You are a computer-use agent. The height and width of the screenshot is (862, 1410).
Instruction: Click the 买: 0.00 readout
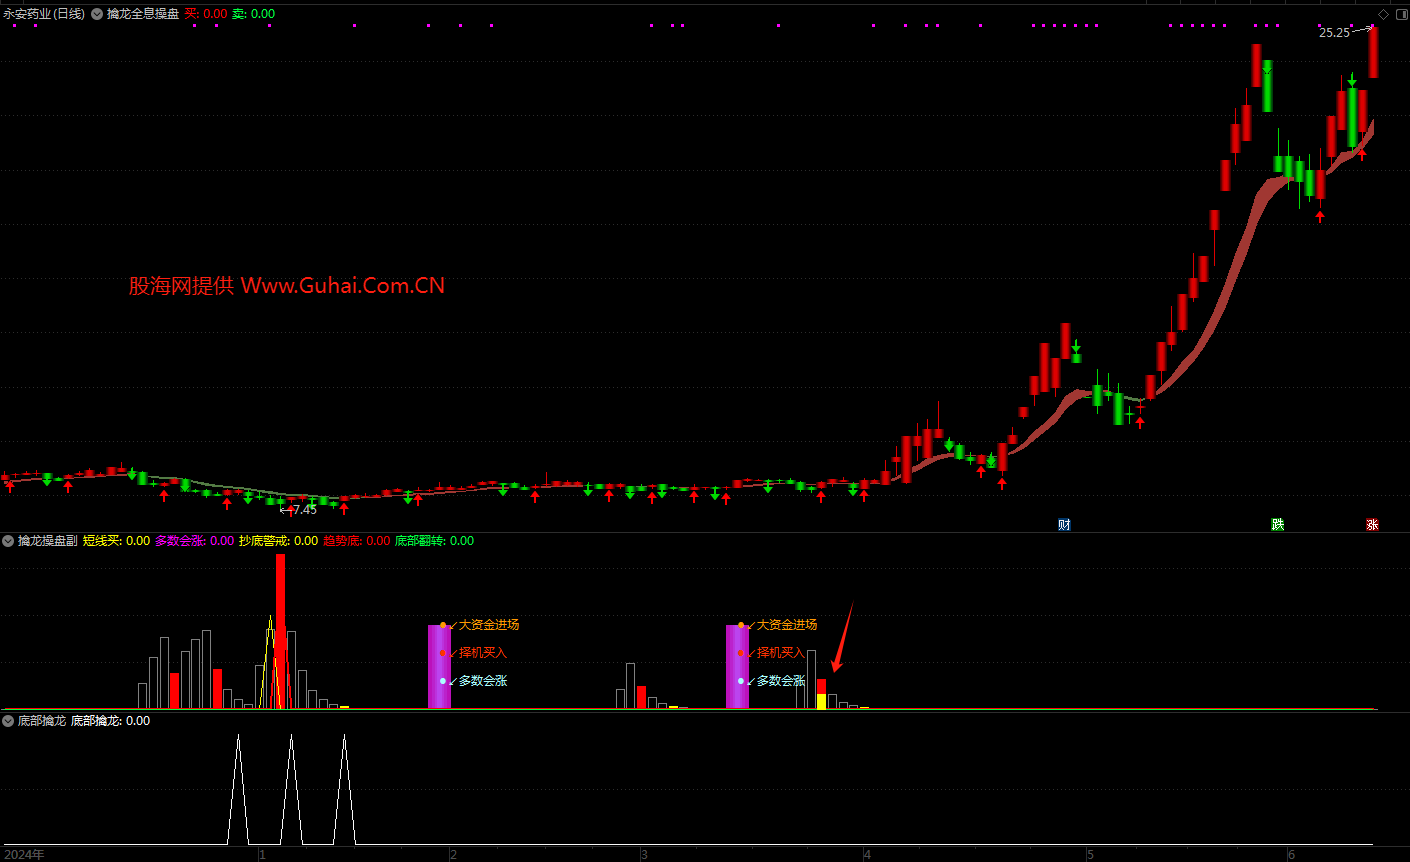point(206,14)
